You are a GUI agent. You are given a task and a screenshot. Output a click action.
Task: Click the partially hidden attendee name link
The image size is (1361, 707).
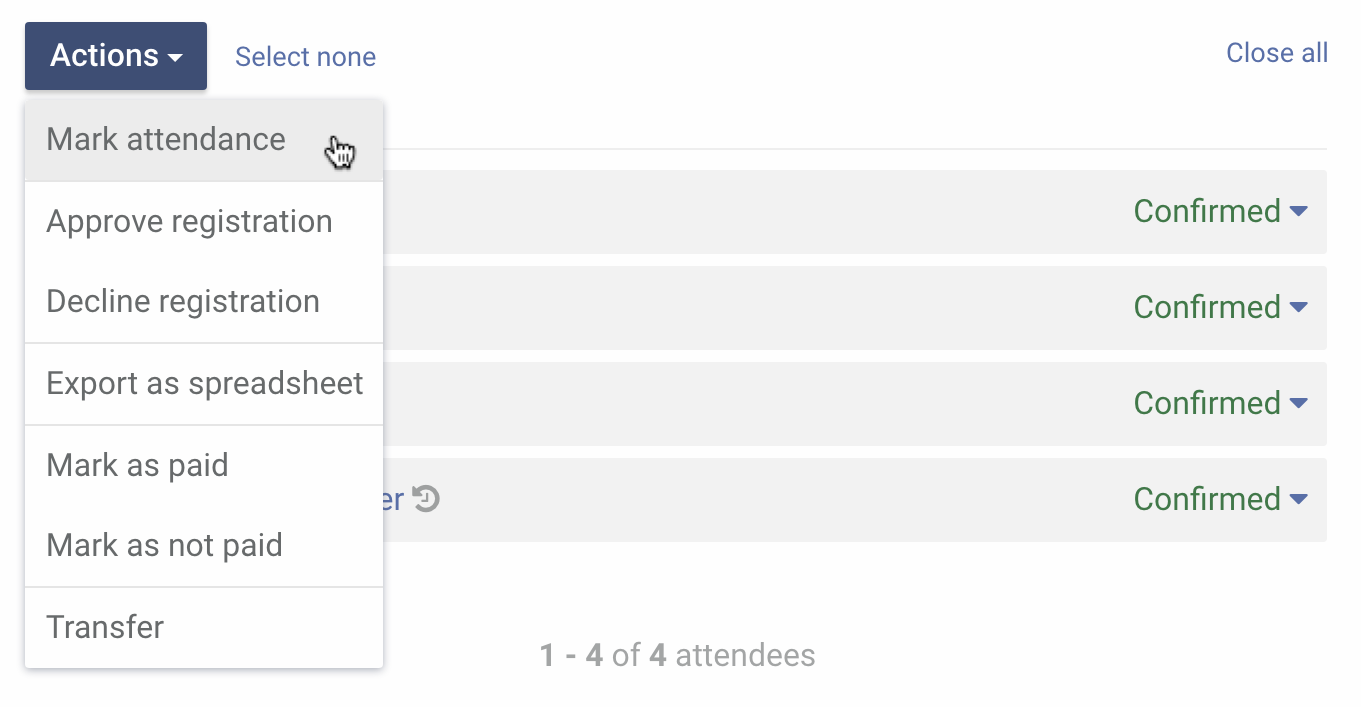[394, 498]
